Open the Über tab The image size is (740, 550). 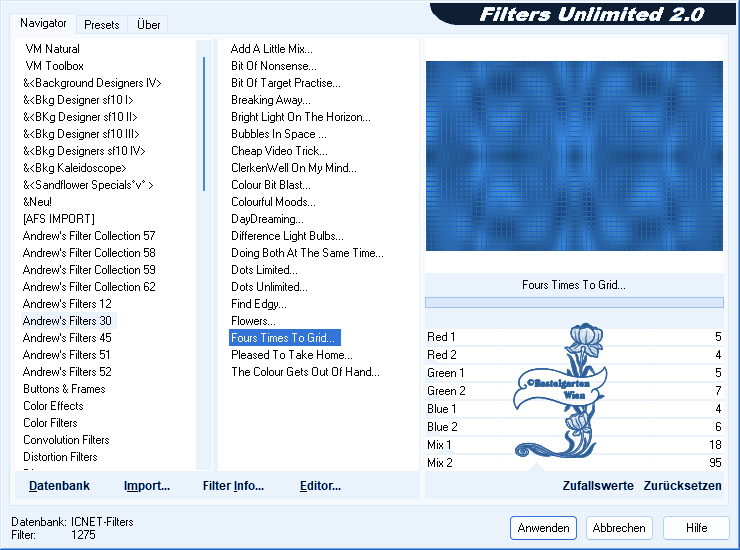tap(150, 24)
